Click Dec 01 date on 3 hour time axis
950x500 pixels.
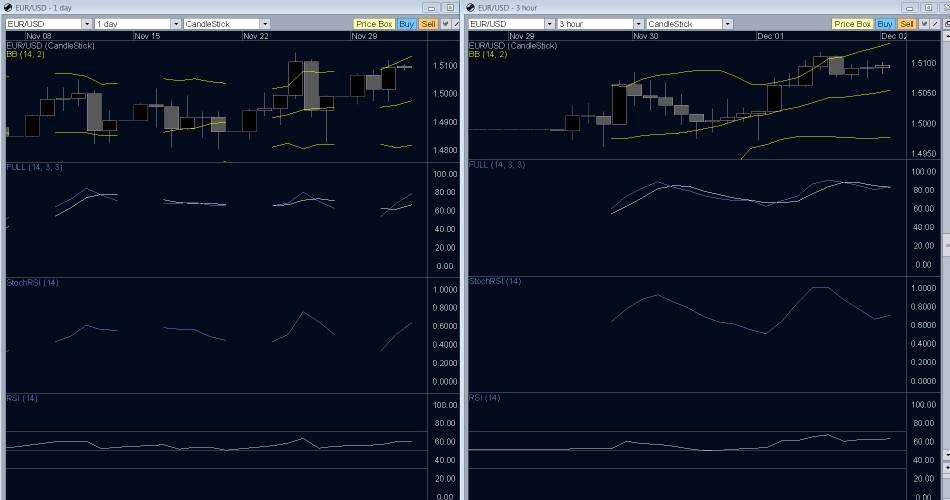(770, 36)
